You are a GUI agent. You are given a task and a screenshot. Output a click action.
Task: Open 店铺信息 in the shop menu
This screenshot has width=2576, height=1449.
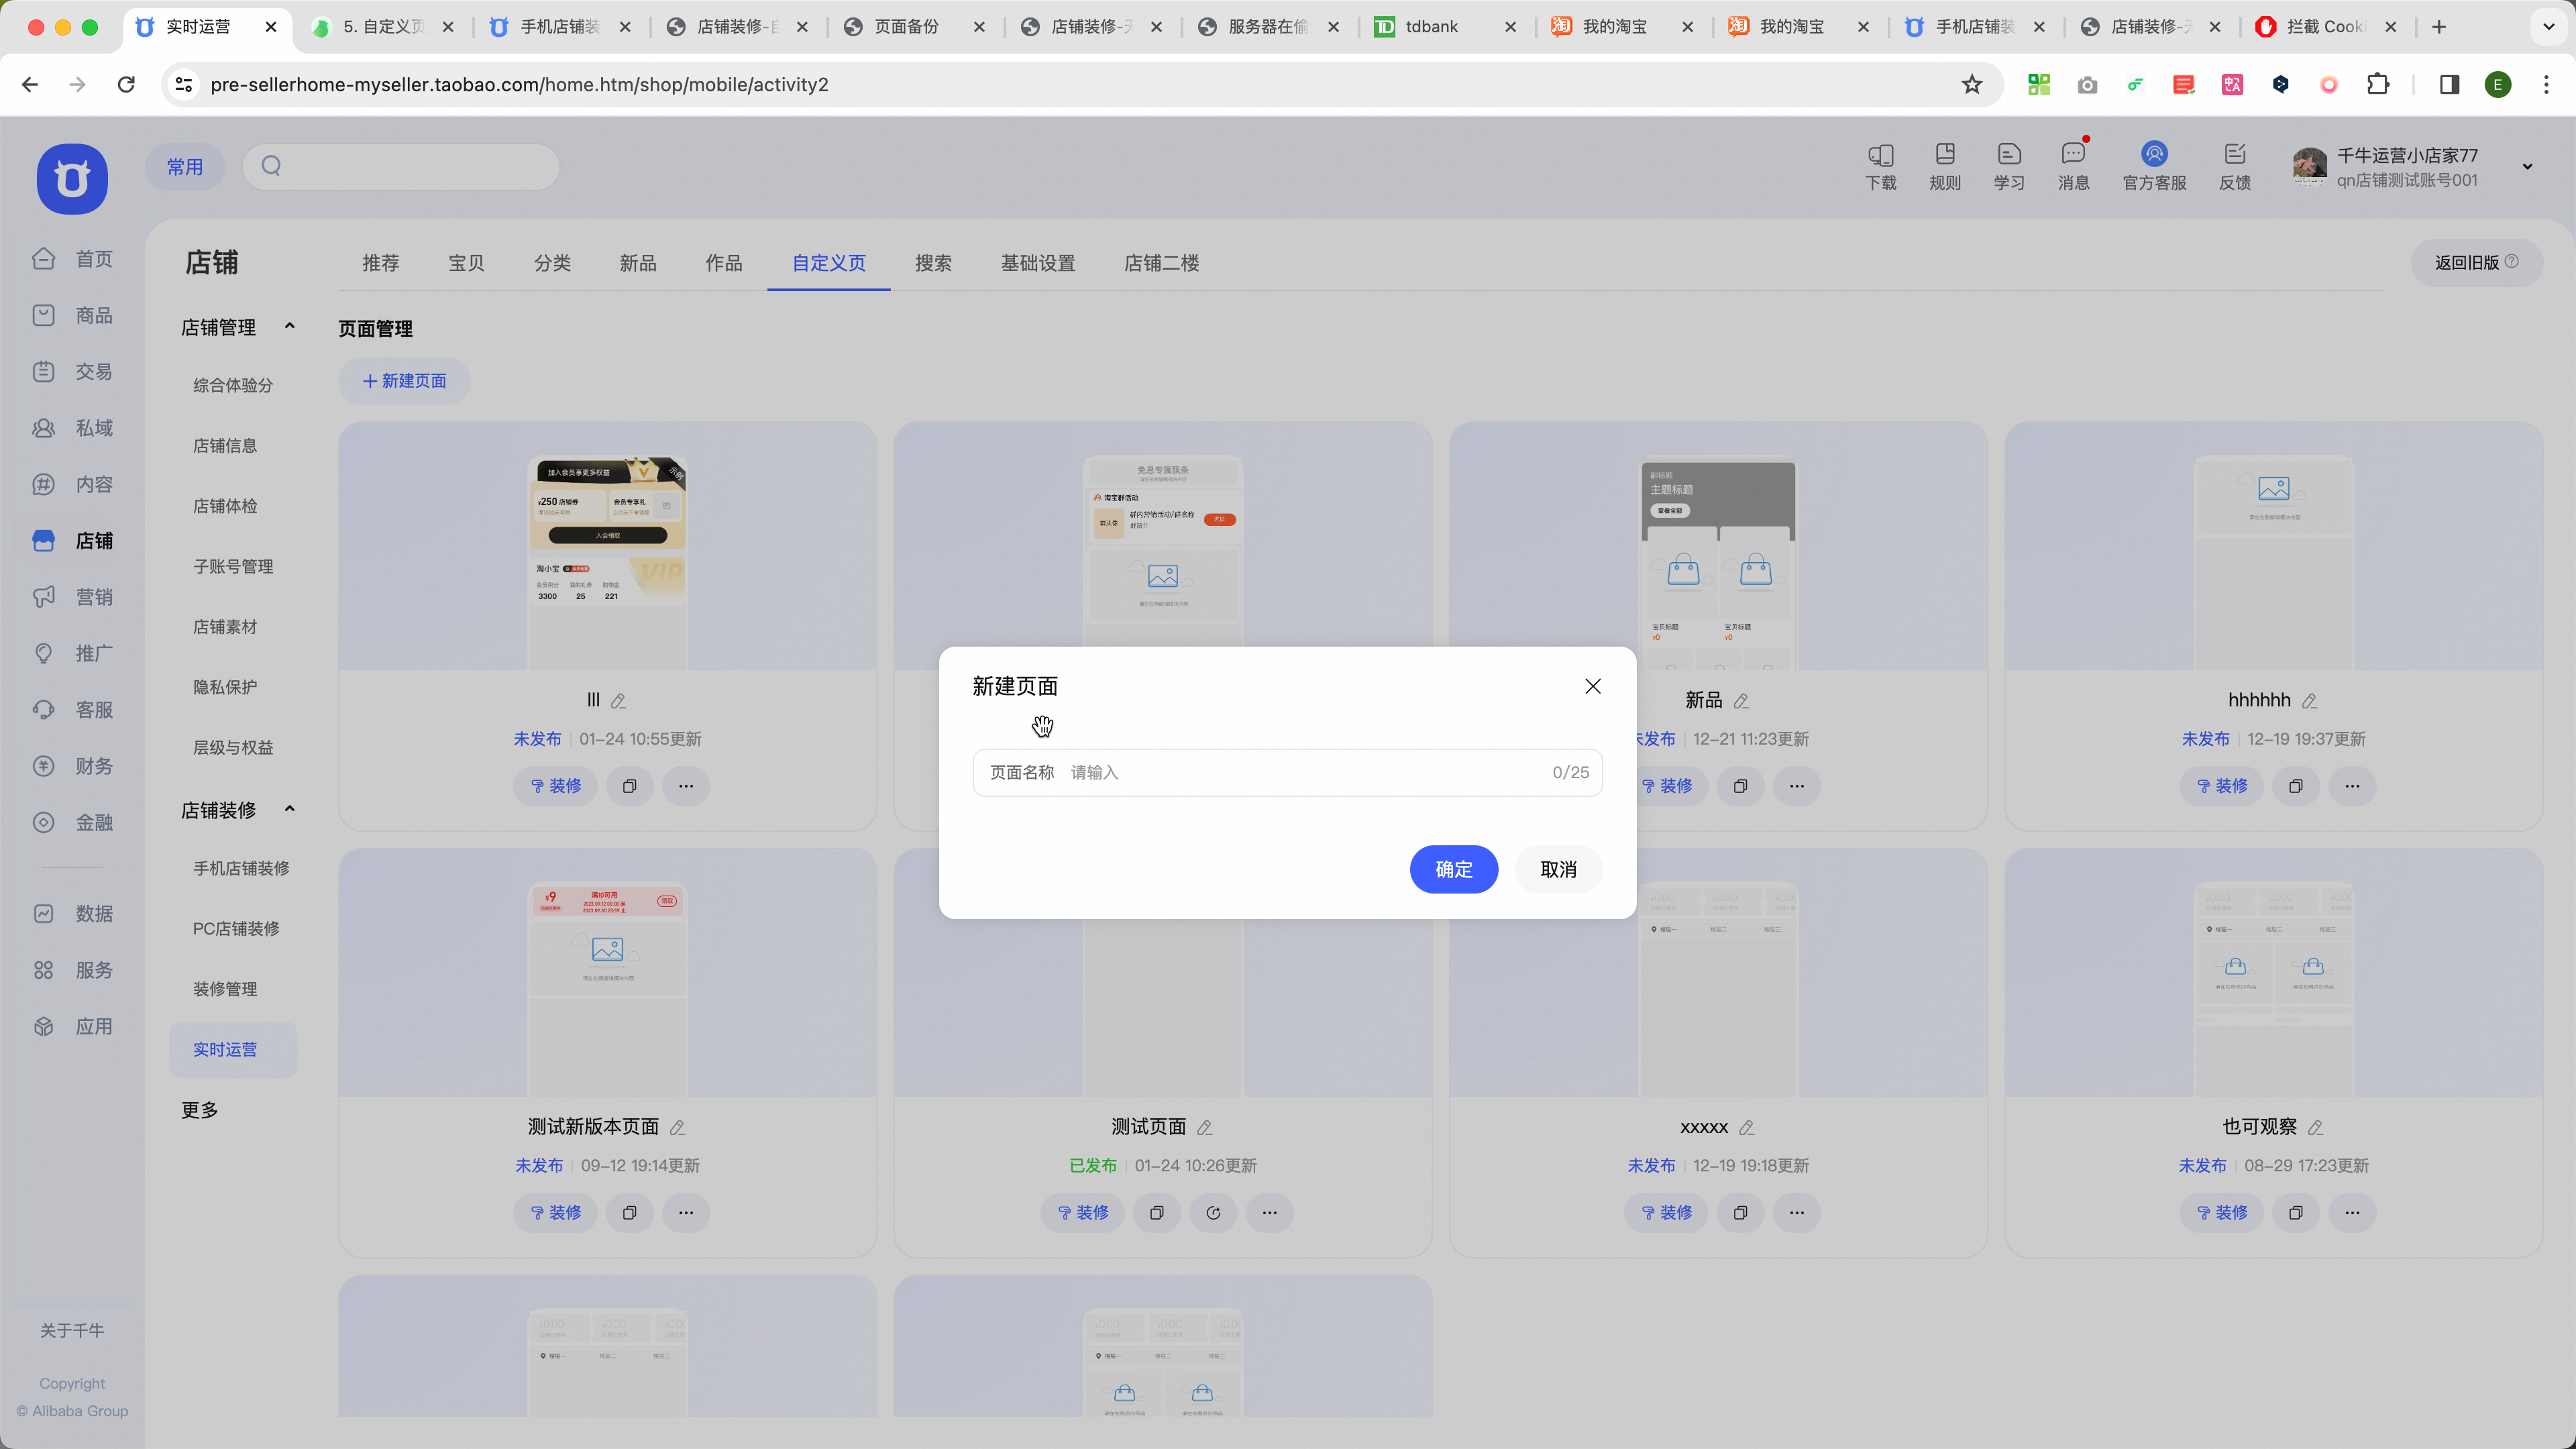225,446
